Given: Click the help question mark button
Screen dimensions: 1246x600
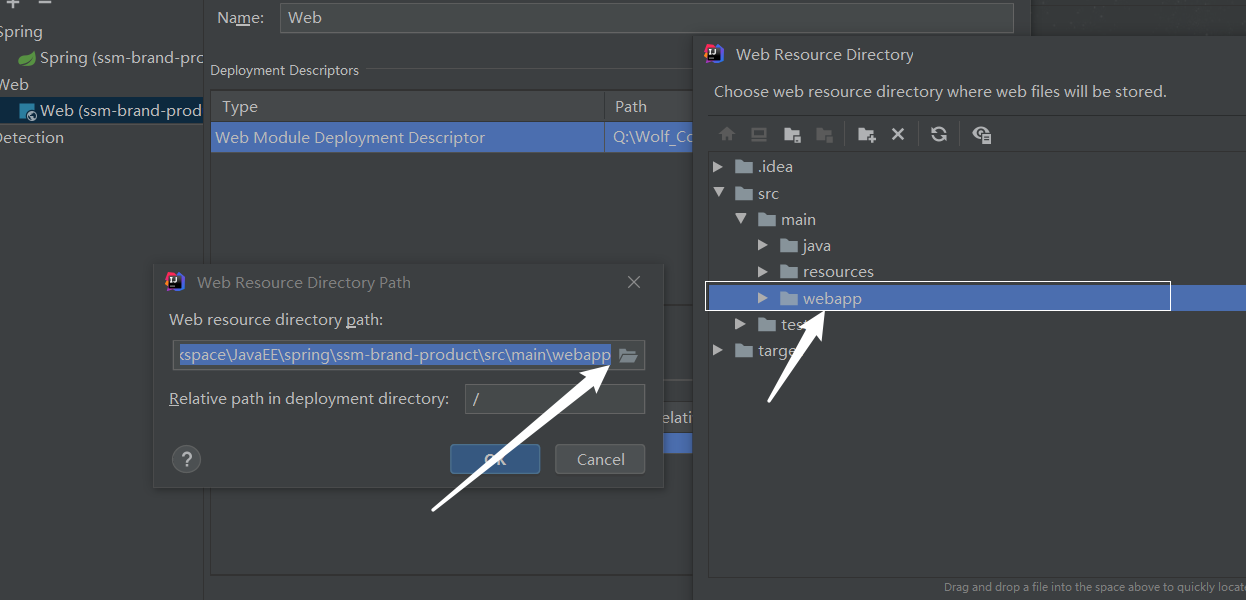Looking at the screenshot, I should click(186, 459).
